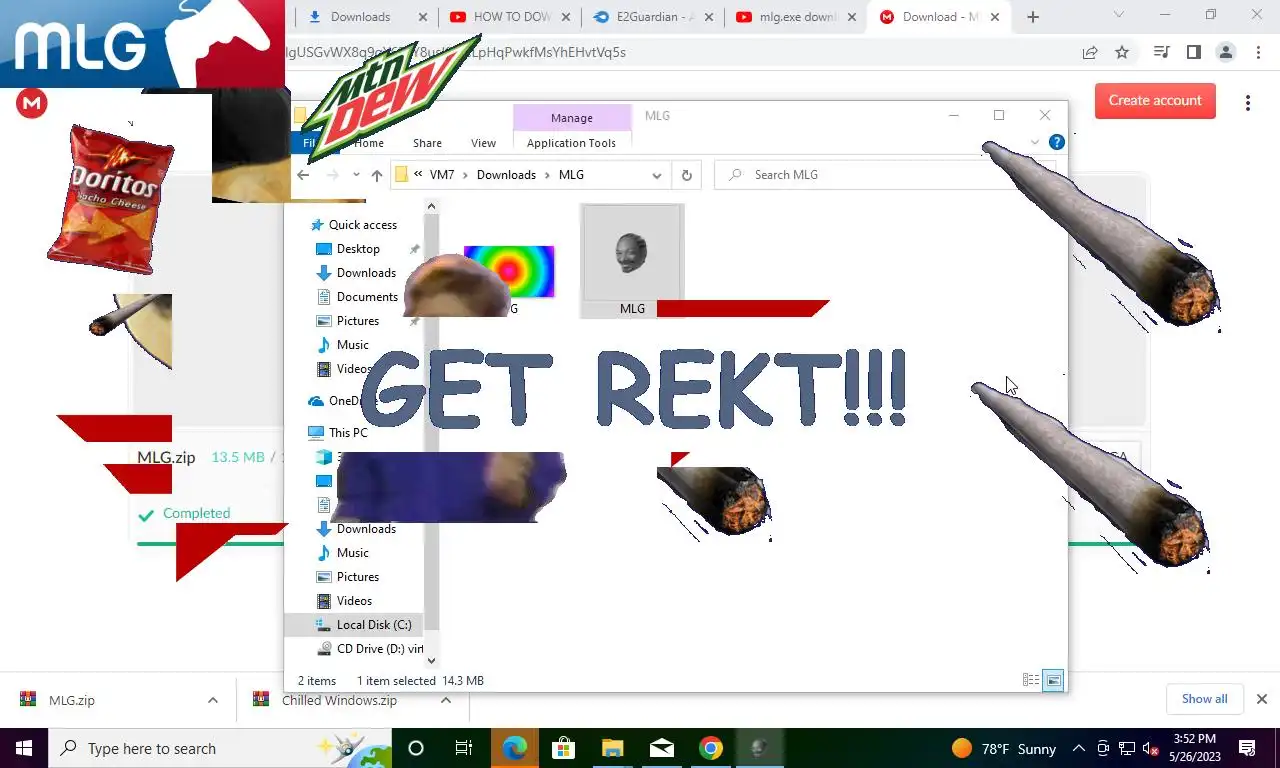Click the network tray icon
1280x768 pixels.
coord(1127,749)
